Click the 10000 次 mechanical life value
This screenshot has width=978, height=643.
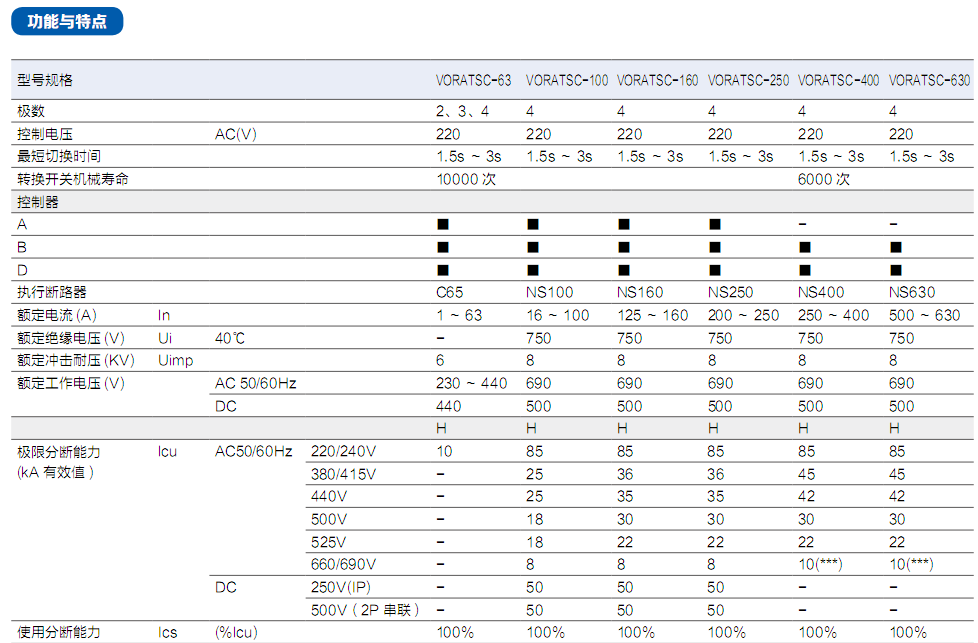pos(466,179)
